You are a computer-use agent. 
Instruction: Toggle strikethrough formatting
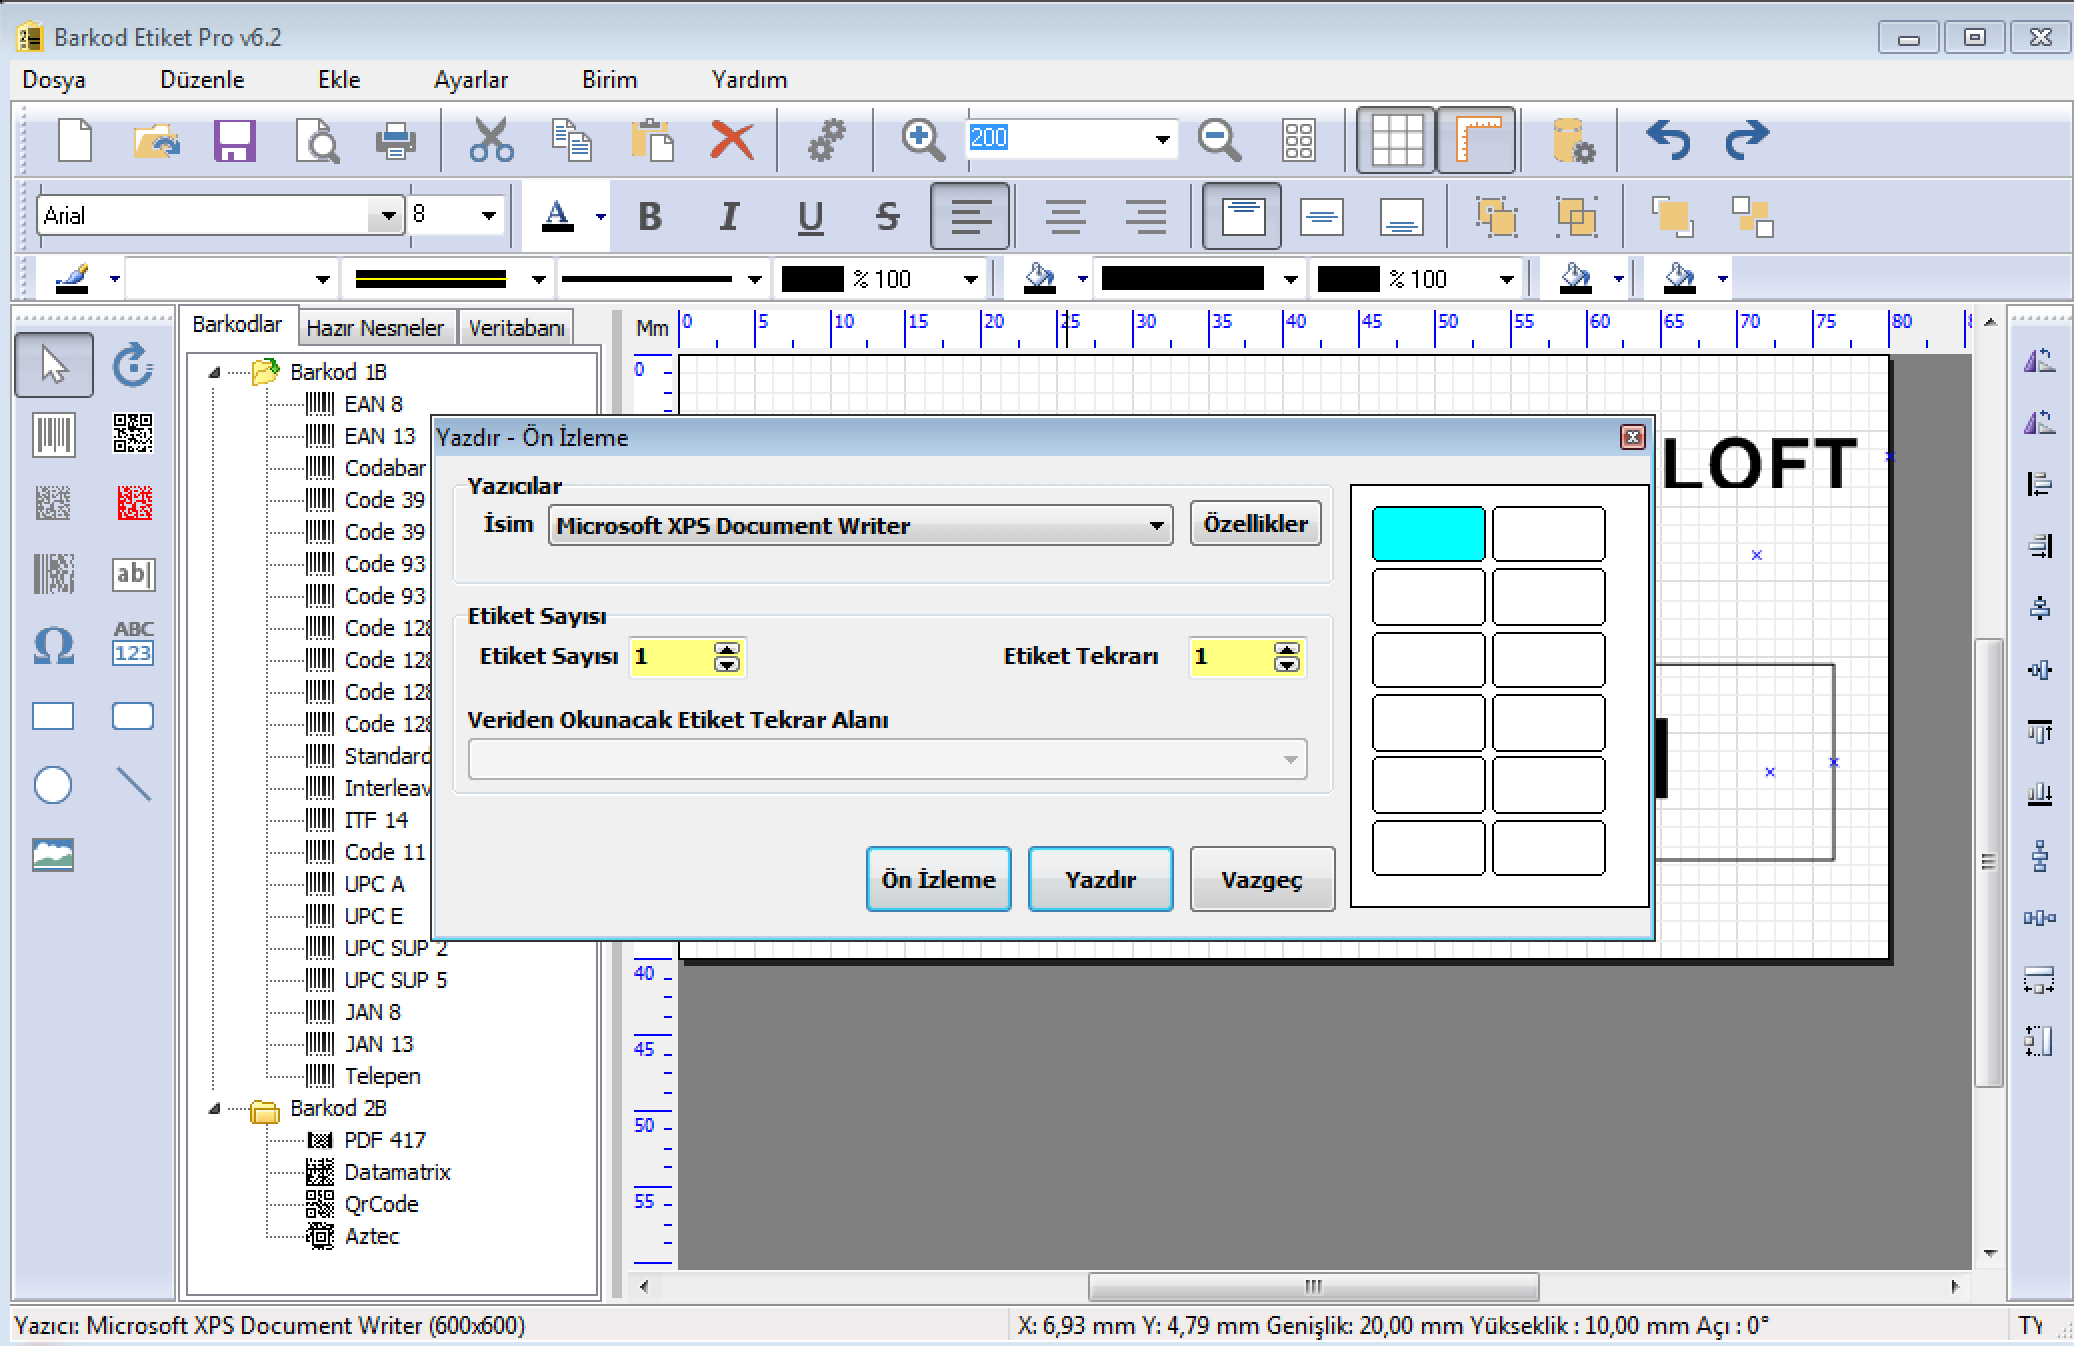click(x=888, y=216)
